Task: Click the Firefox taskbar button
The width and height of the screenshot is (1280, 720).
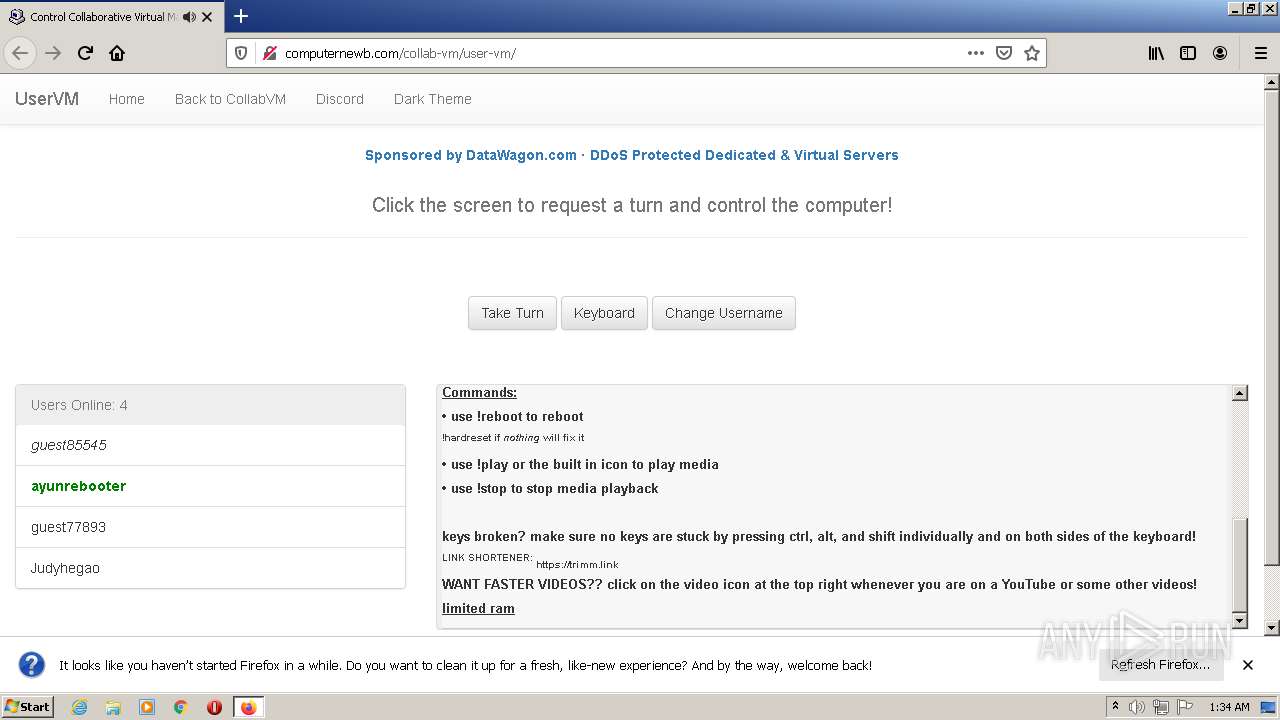Action: (x=248, y=707)
